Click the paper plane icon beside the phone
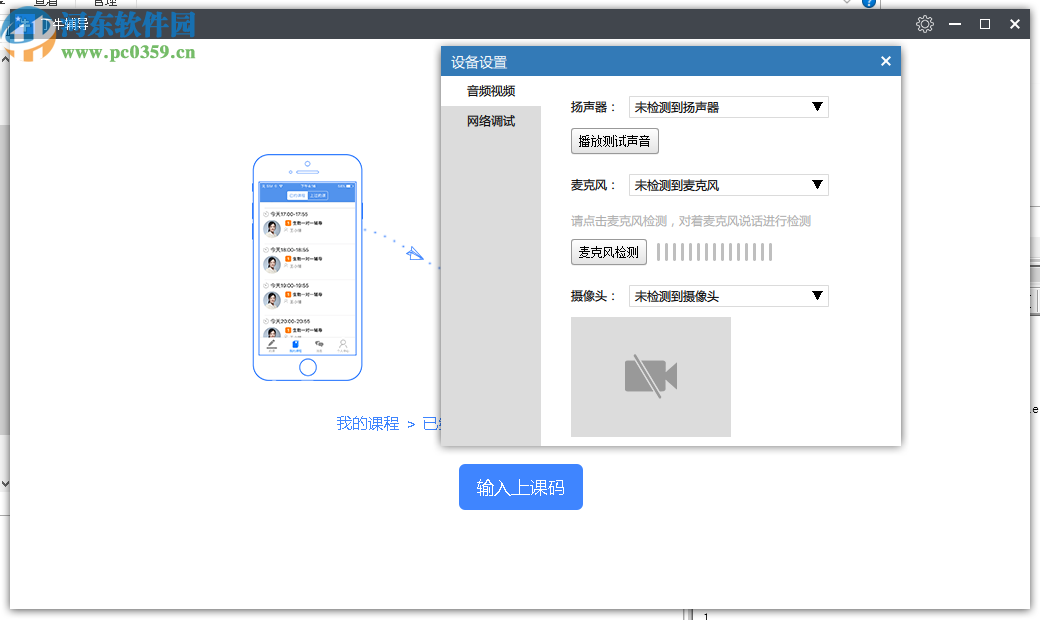This screenshot has height=620, width=1040. (413, 255)
